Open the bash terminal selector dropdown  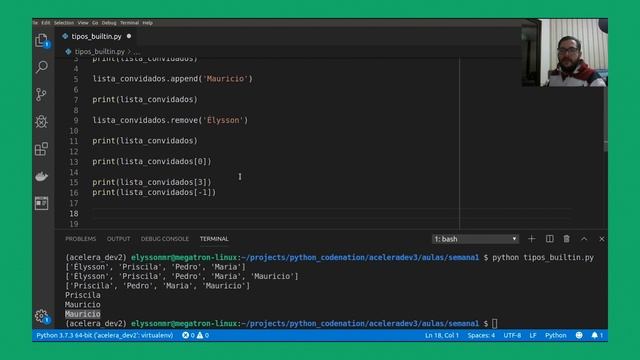tap(475, 239)
